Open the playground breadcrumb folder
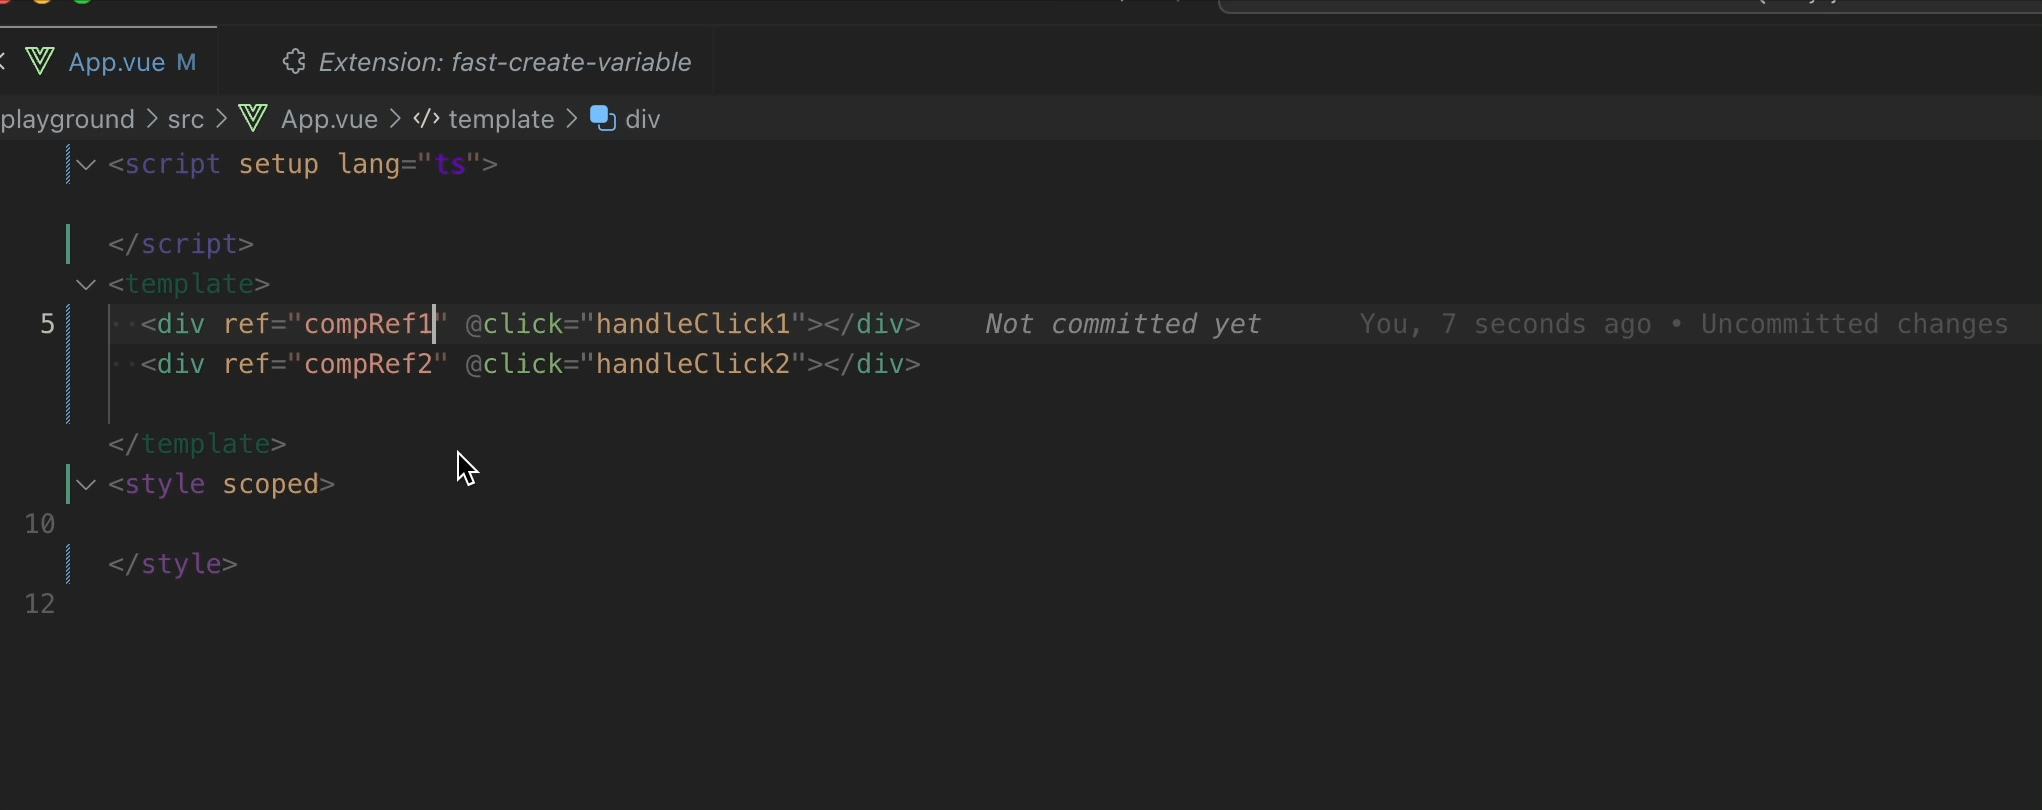The width and height of the screenshot is (2042, 810). (x=68, y=119)
